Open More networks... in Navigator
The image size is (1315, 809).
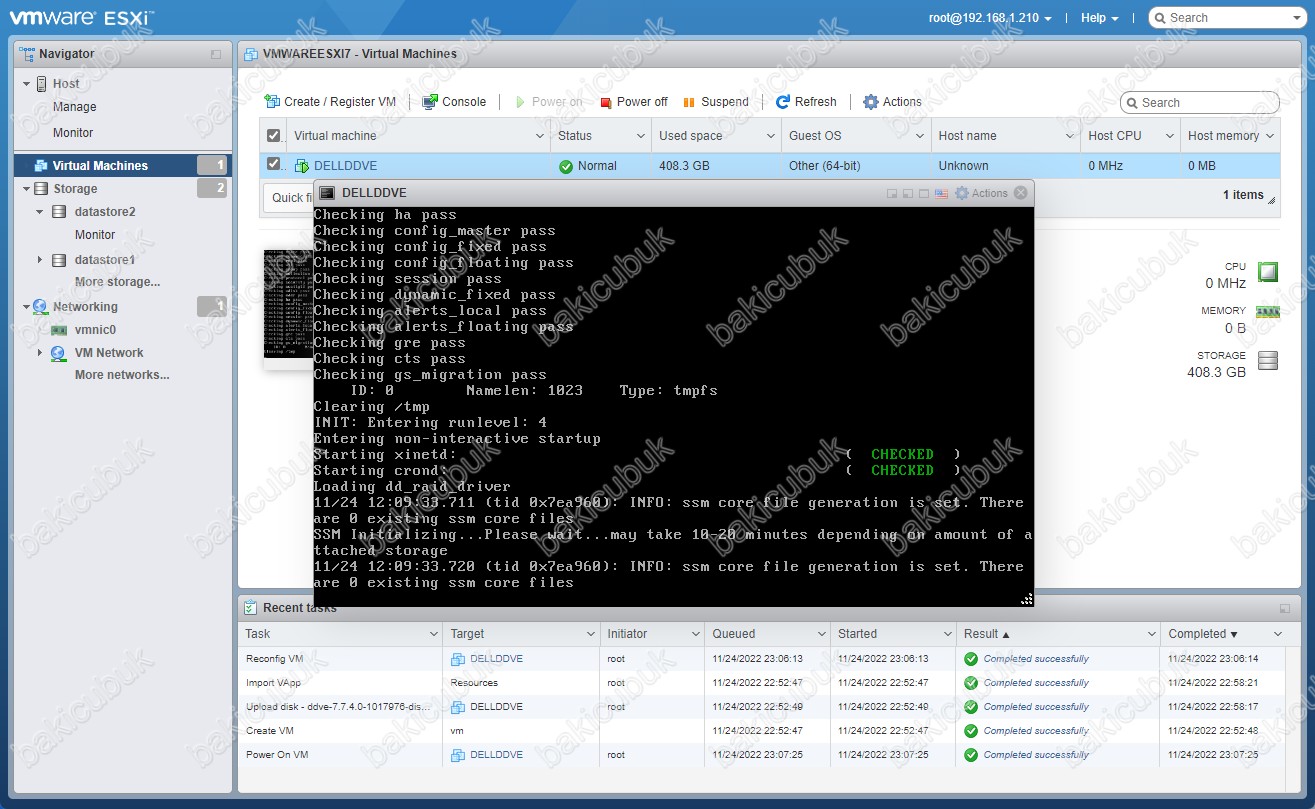(122, 375)
